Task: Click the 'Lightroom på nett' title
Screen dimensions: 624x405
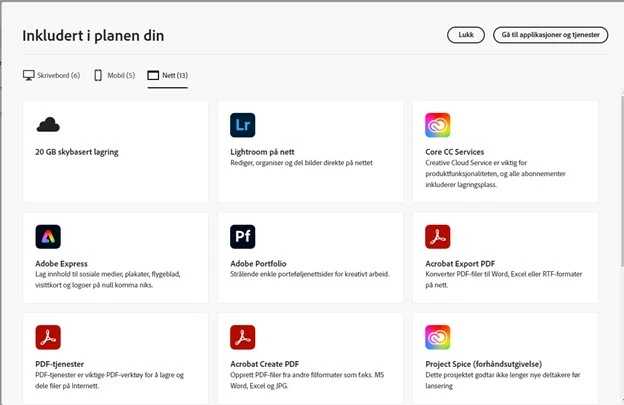Action: (262, 152)
